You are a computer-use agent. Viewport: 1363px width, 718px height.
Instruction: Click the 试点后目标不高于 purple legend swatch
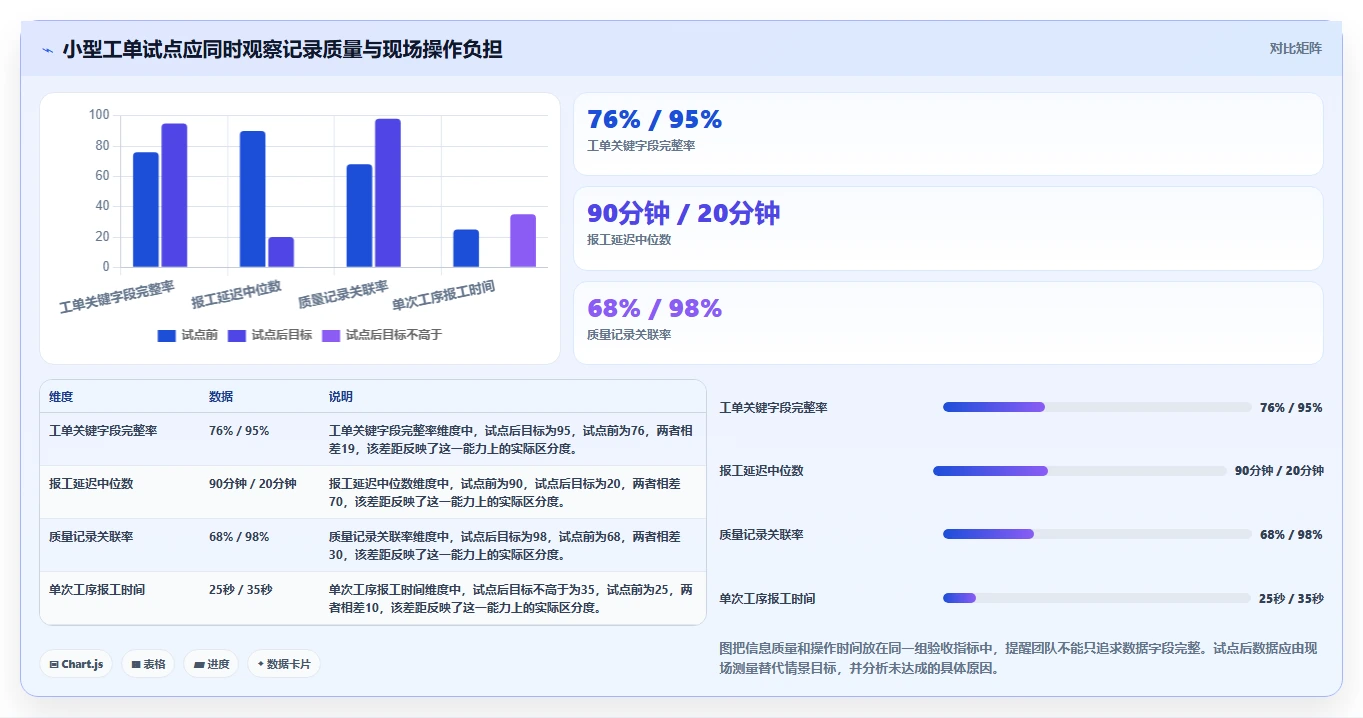pyautogui.click(x=331, y=336)
